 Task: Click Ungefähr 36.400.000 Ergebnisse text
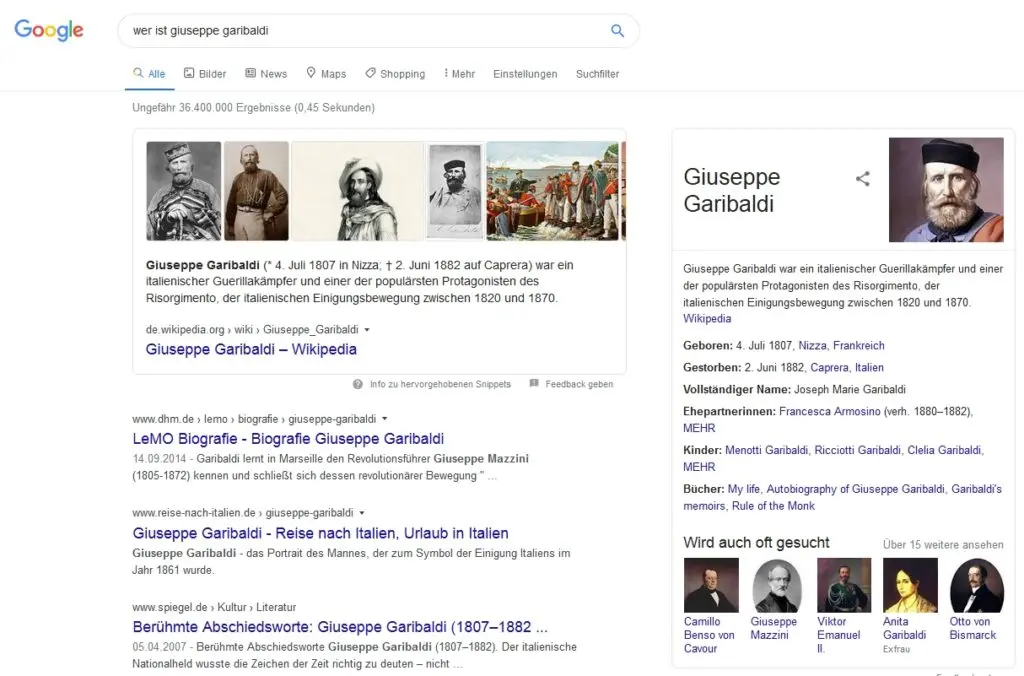click(x=253, y=108)
